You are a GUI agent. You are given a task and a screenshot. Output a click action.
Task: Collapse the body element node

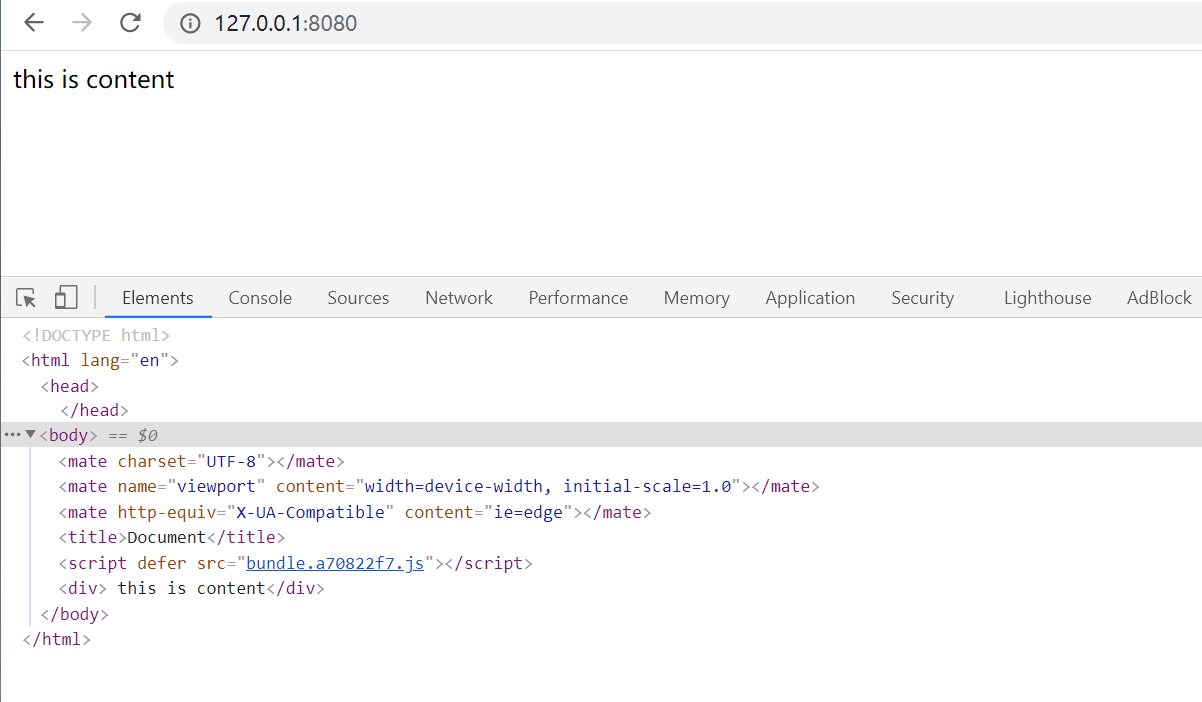[30, 435]
